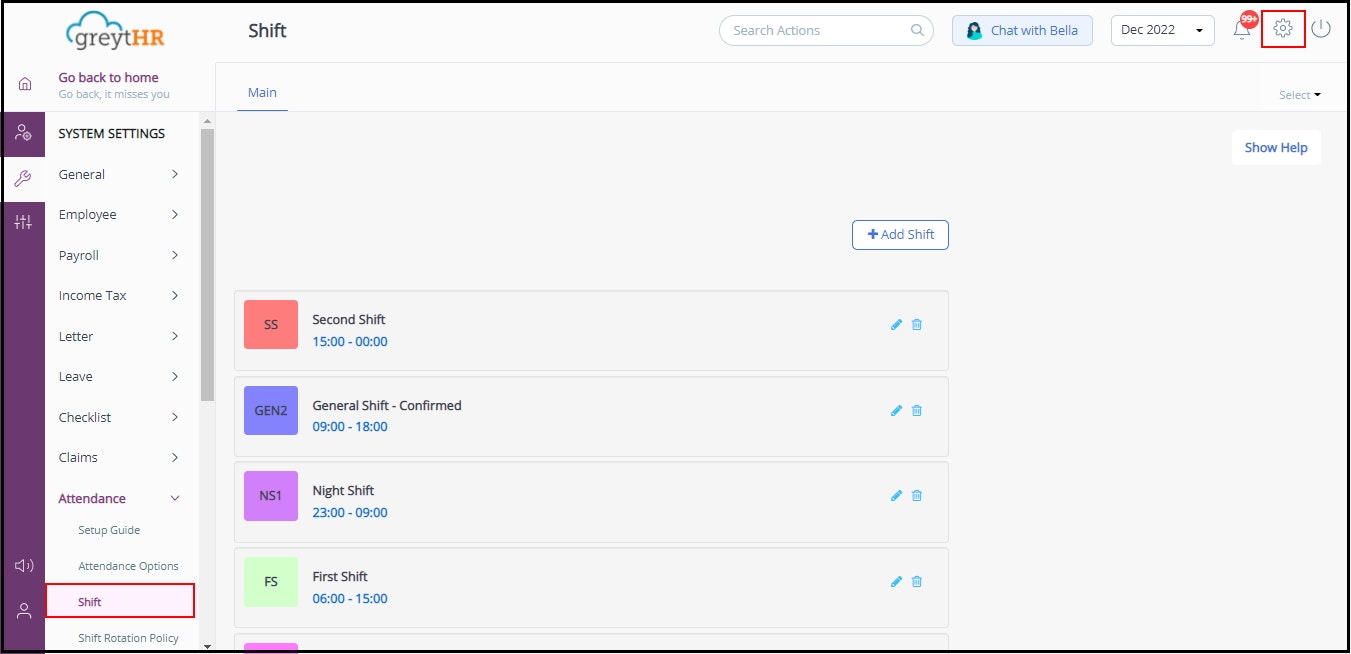Screen dimensions: 1351x654
Task: Click the home icon in sidebar
Action: click(25, 85)
